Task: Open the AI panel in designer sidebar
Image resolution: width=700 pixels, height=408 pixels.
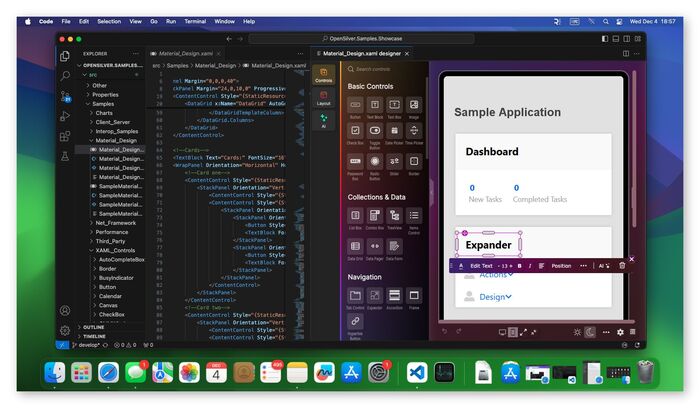Action: click(324, 123)
